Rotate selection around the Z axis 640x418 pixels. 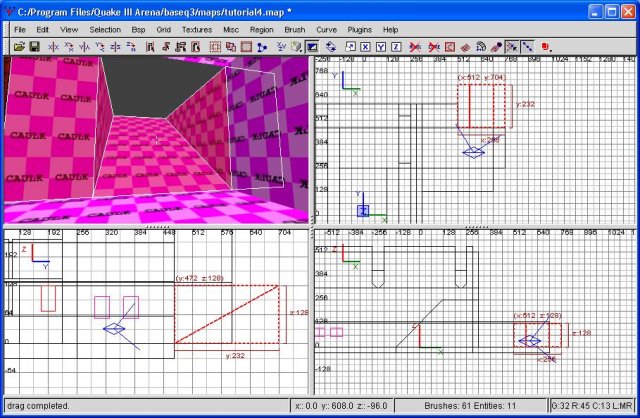[131, 47]
